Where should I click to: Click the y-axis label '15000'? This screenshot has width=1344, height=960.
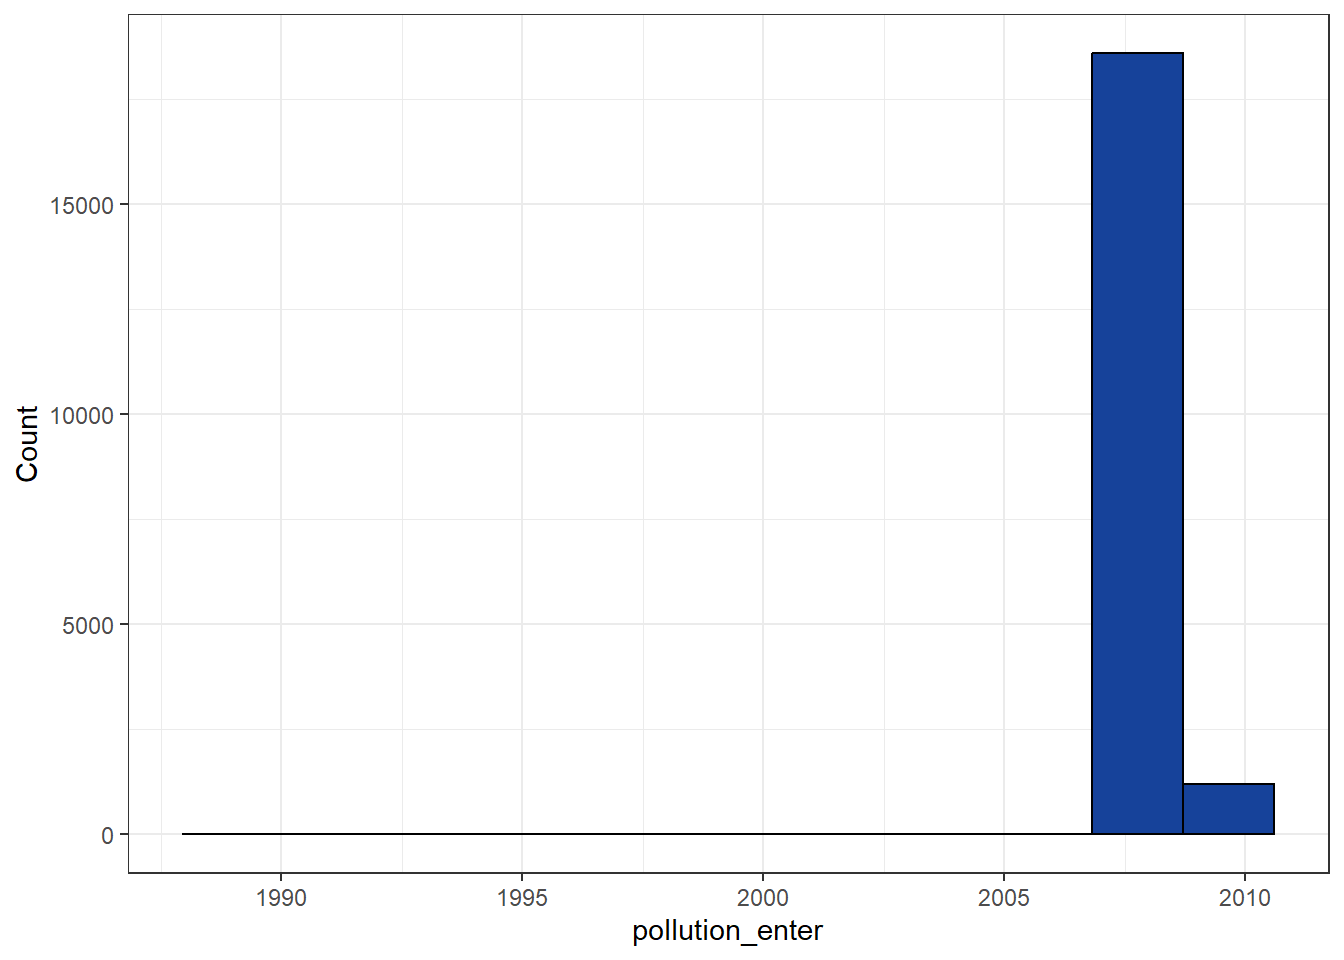pyautogui.click(x=82, y=205)
